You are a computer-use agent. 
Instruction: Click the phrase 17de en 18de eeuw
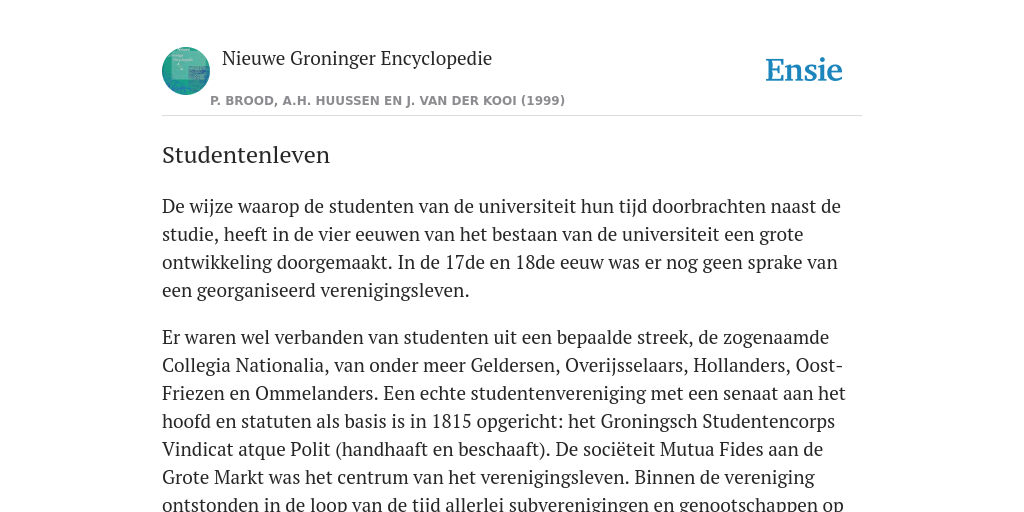tap(515, 263)
